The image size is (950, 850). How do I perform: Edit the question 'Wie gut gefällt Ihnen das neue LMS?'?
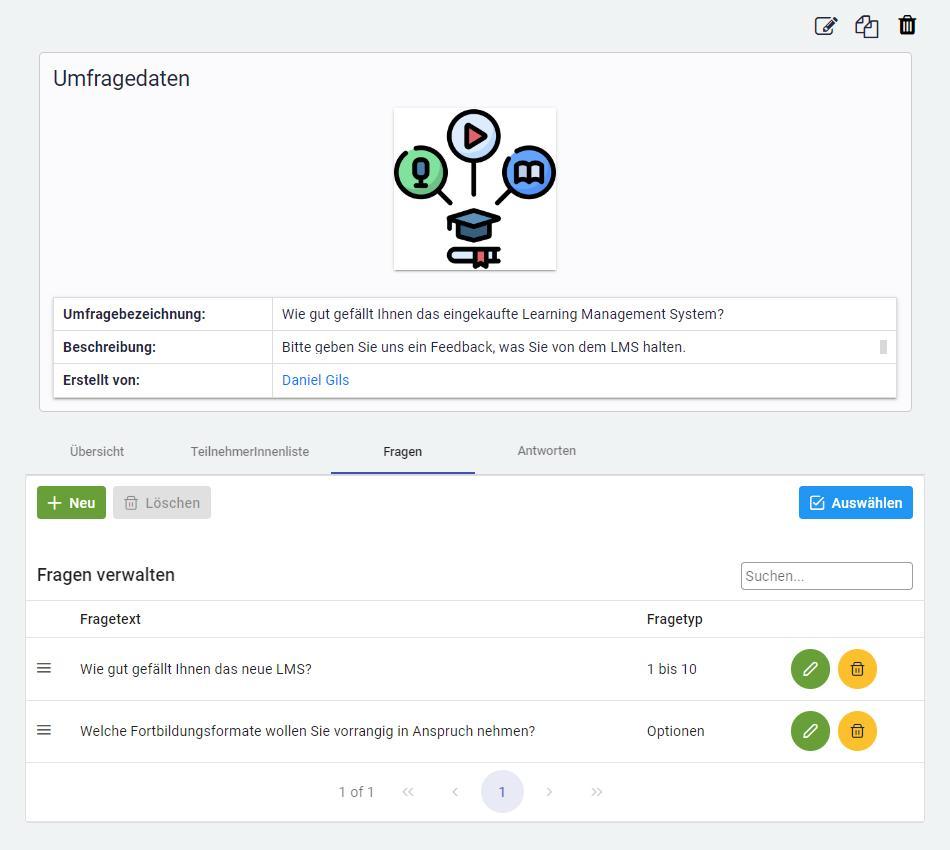click(x=810, y=669)
